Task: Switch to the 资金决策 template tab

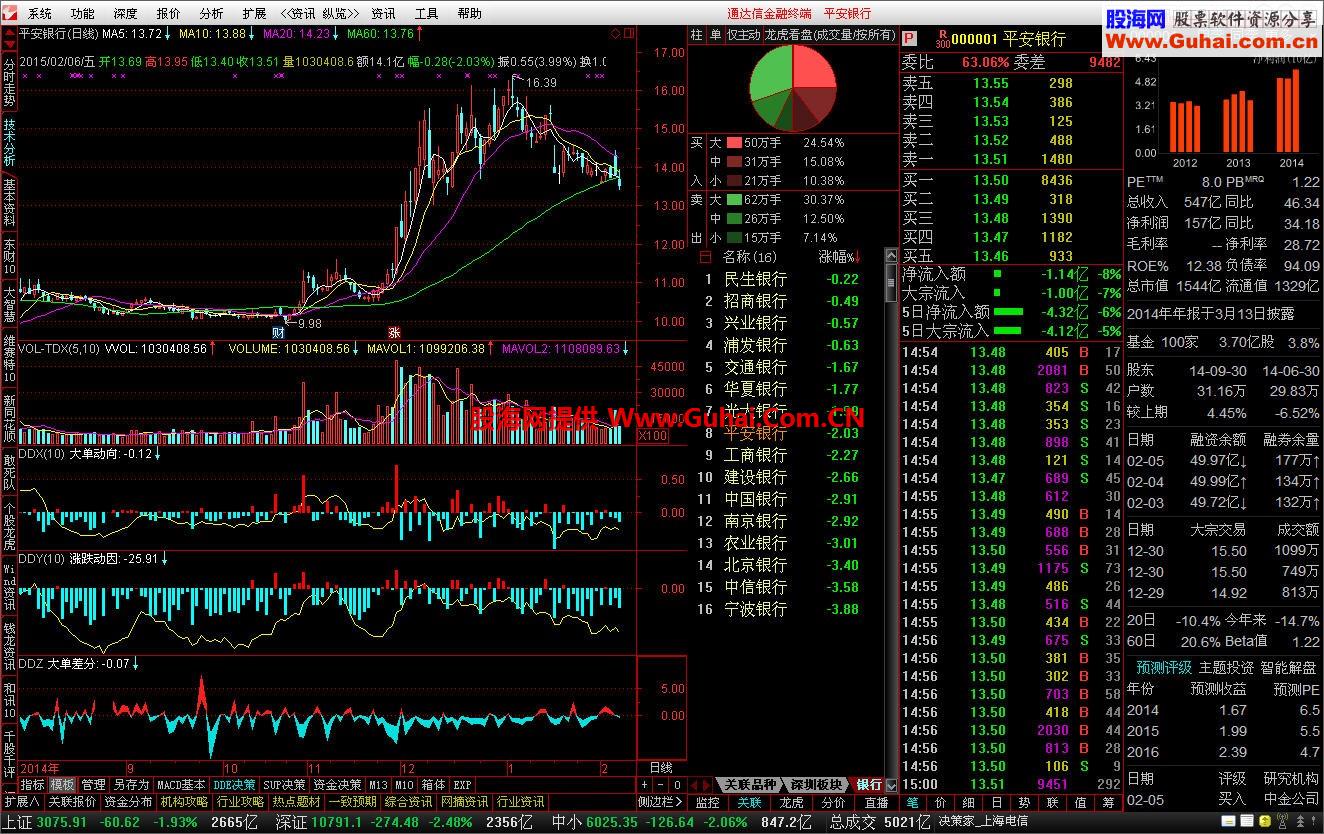Action: pyautogui.click(x=338, y=785)
